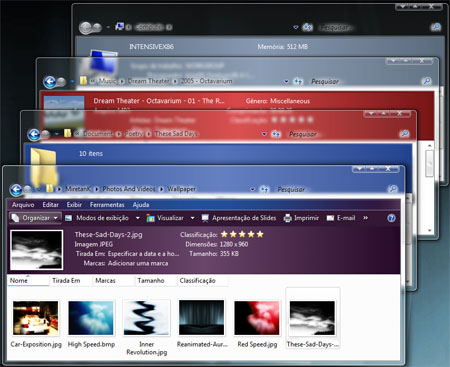Go back in the Wallpaper window

[x=16, y=190]
